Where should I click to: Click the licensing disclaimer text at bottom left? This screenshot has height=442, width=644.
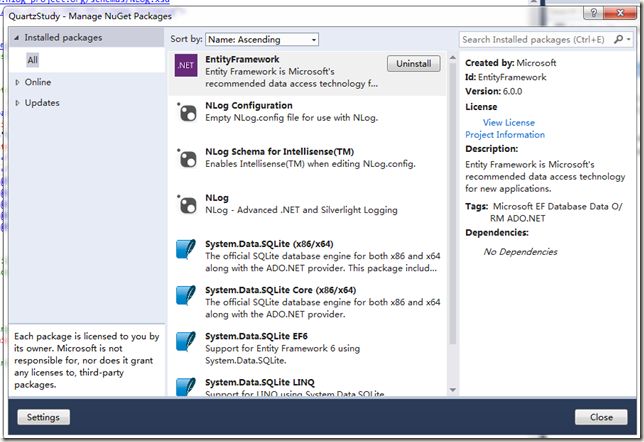[x=86, y=360]
